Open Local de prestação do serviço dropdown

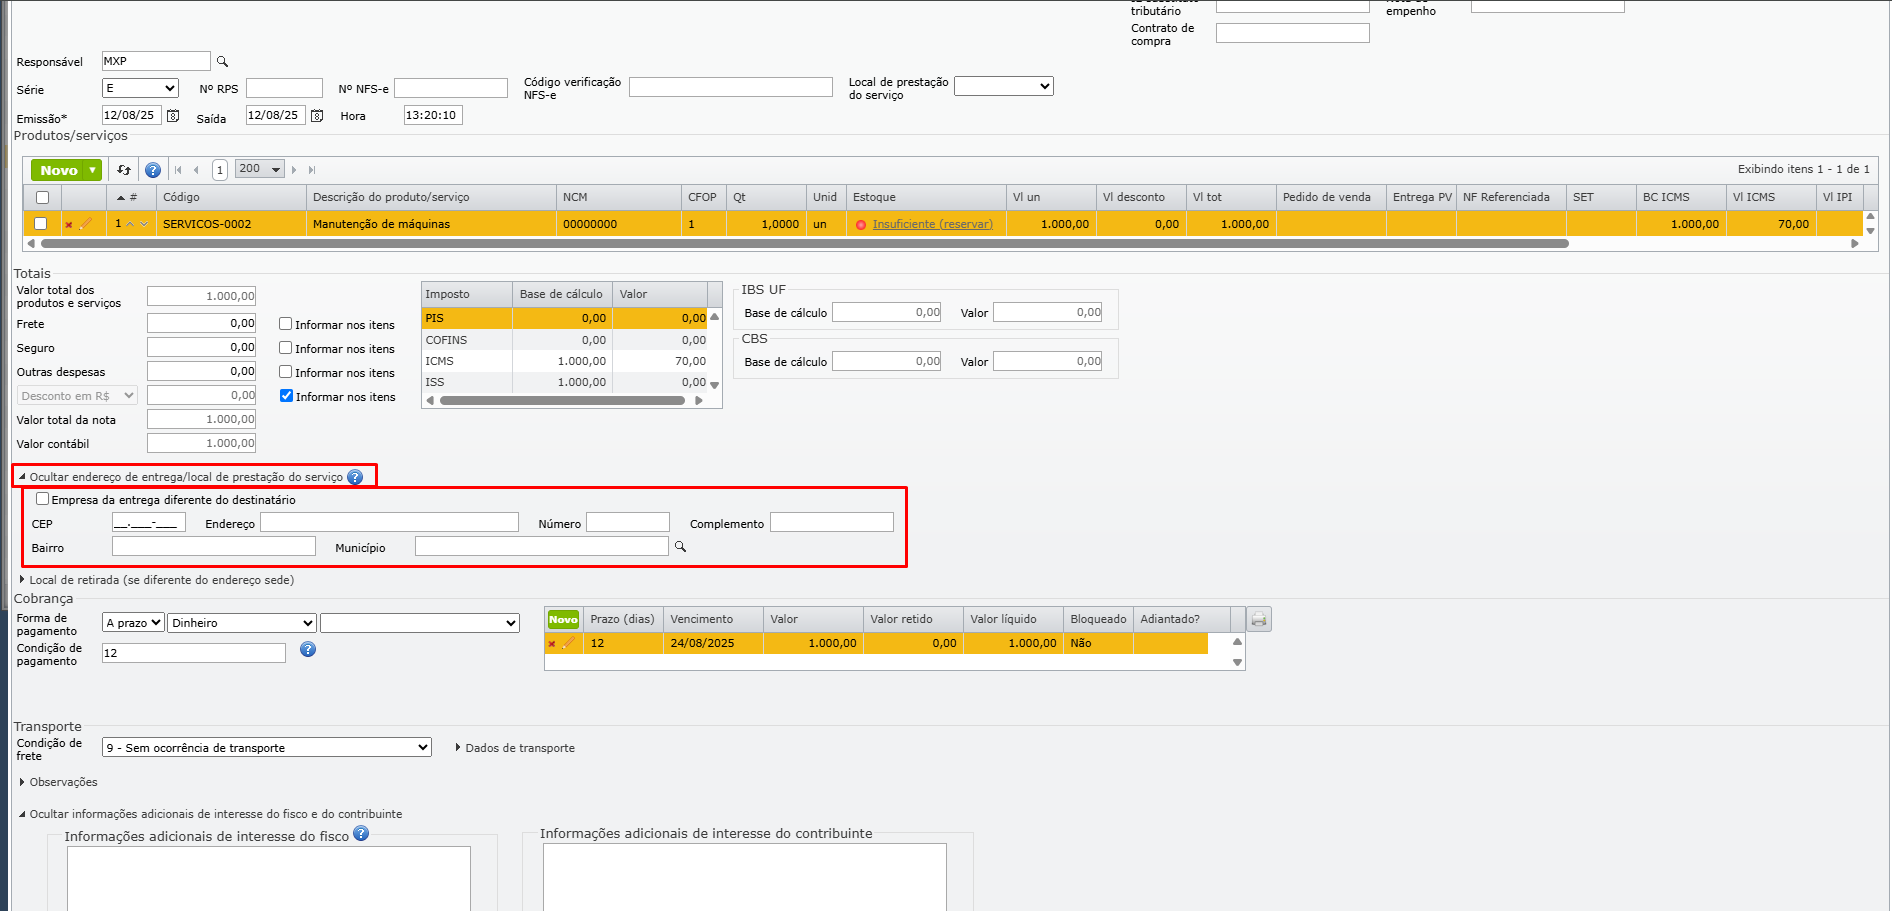1004,86
